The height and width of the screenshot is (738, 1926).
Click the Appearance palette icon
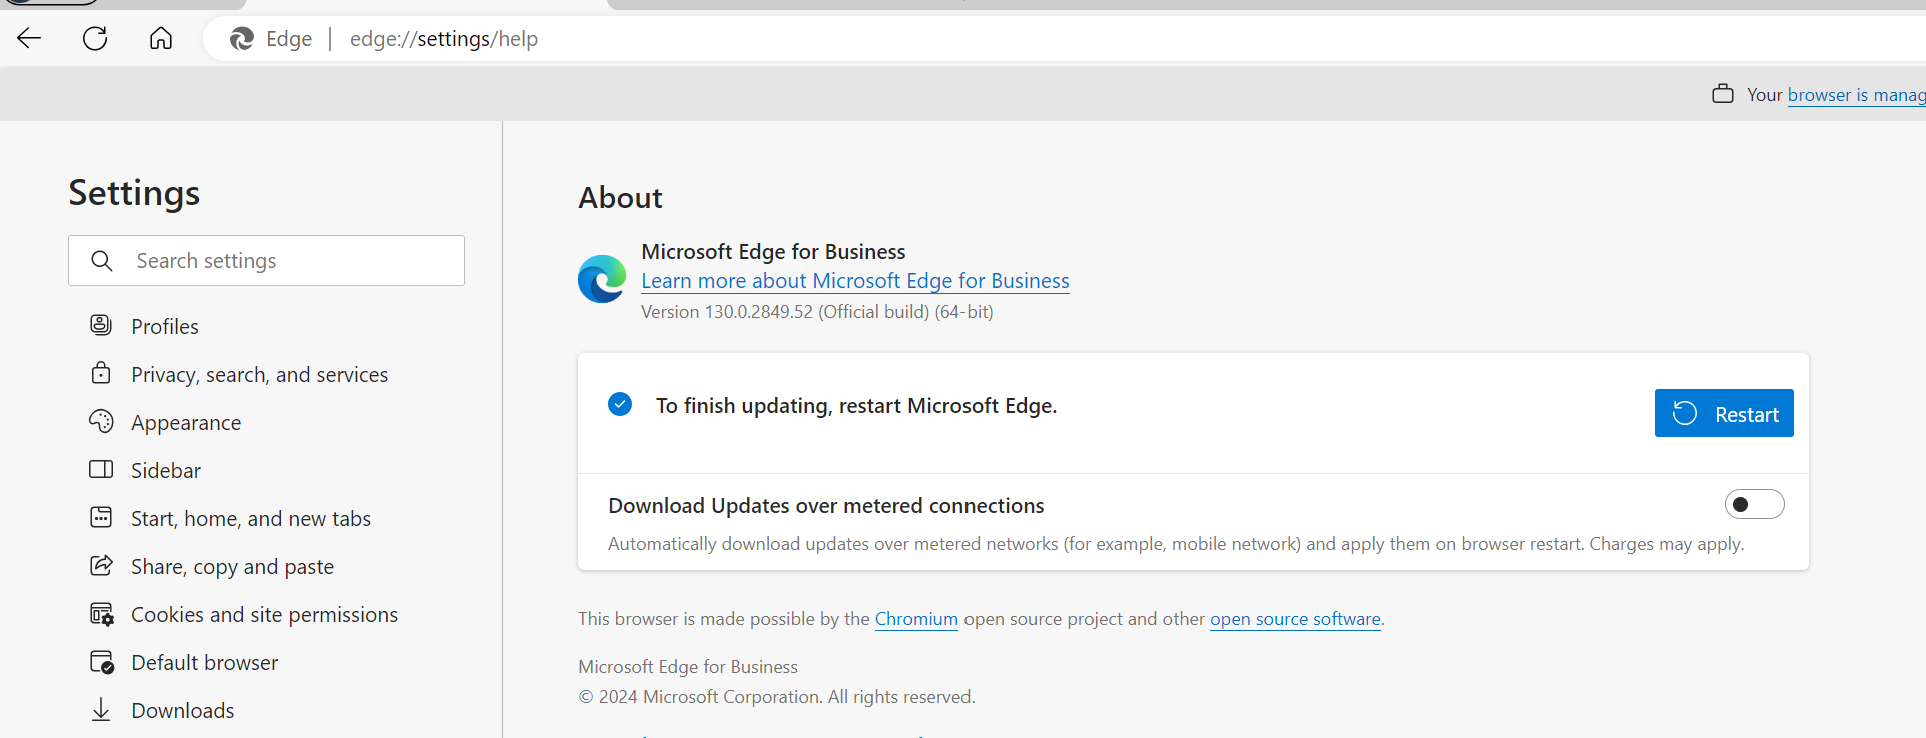[x=101, y=422]
